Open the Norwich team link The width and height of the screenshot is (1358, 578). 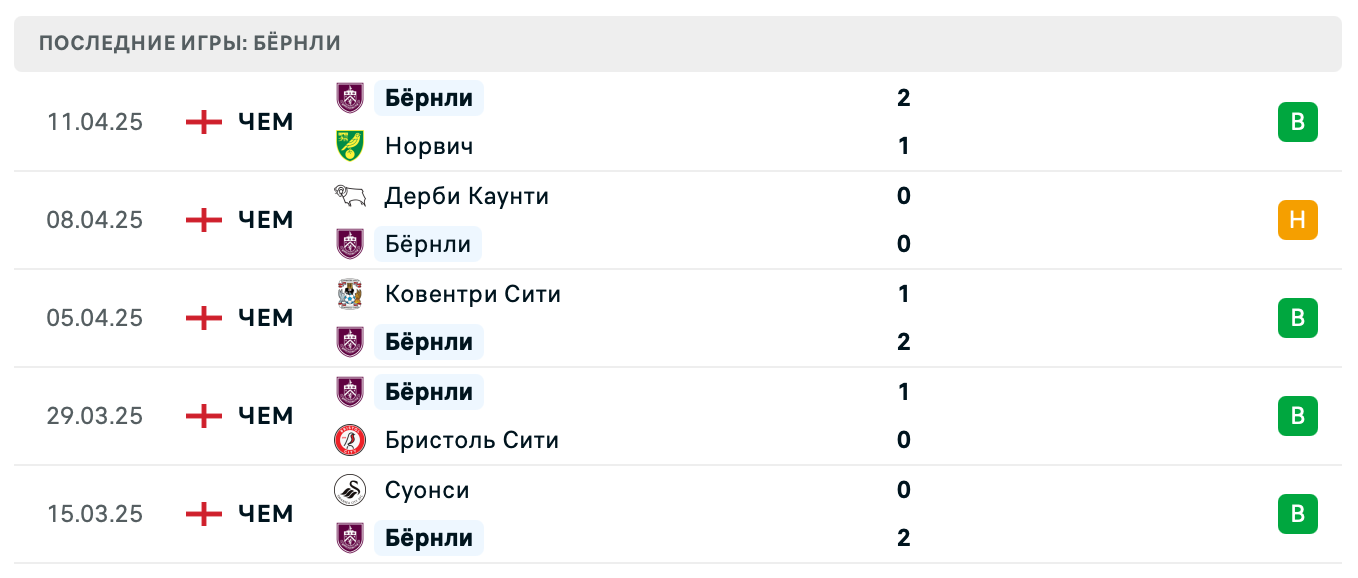429,146
